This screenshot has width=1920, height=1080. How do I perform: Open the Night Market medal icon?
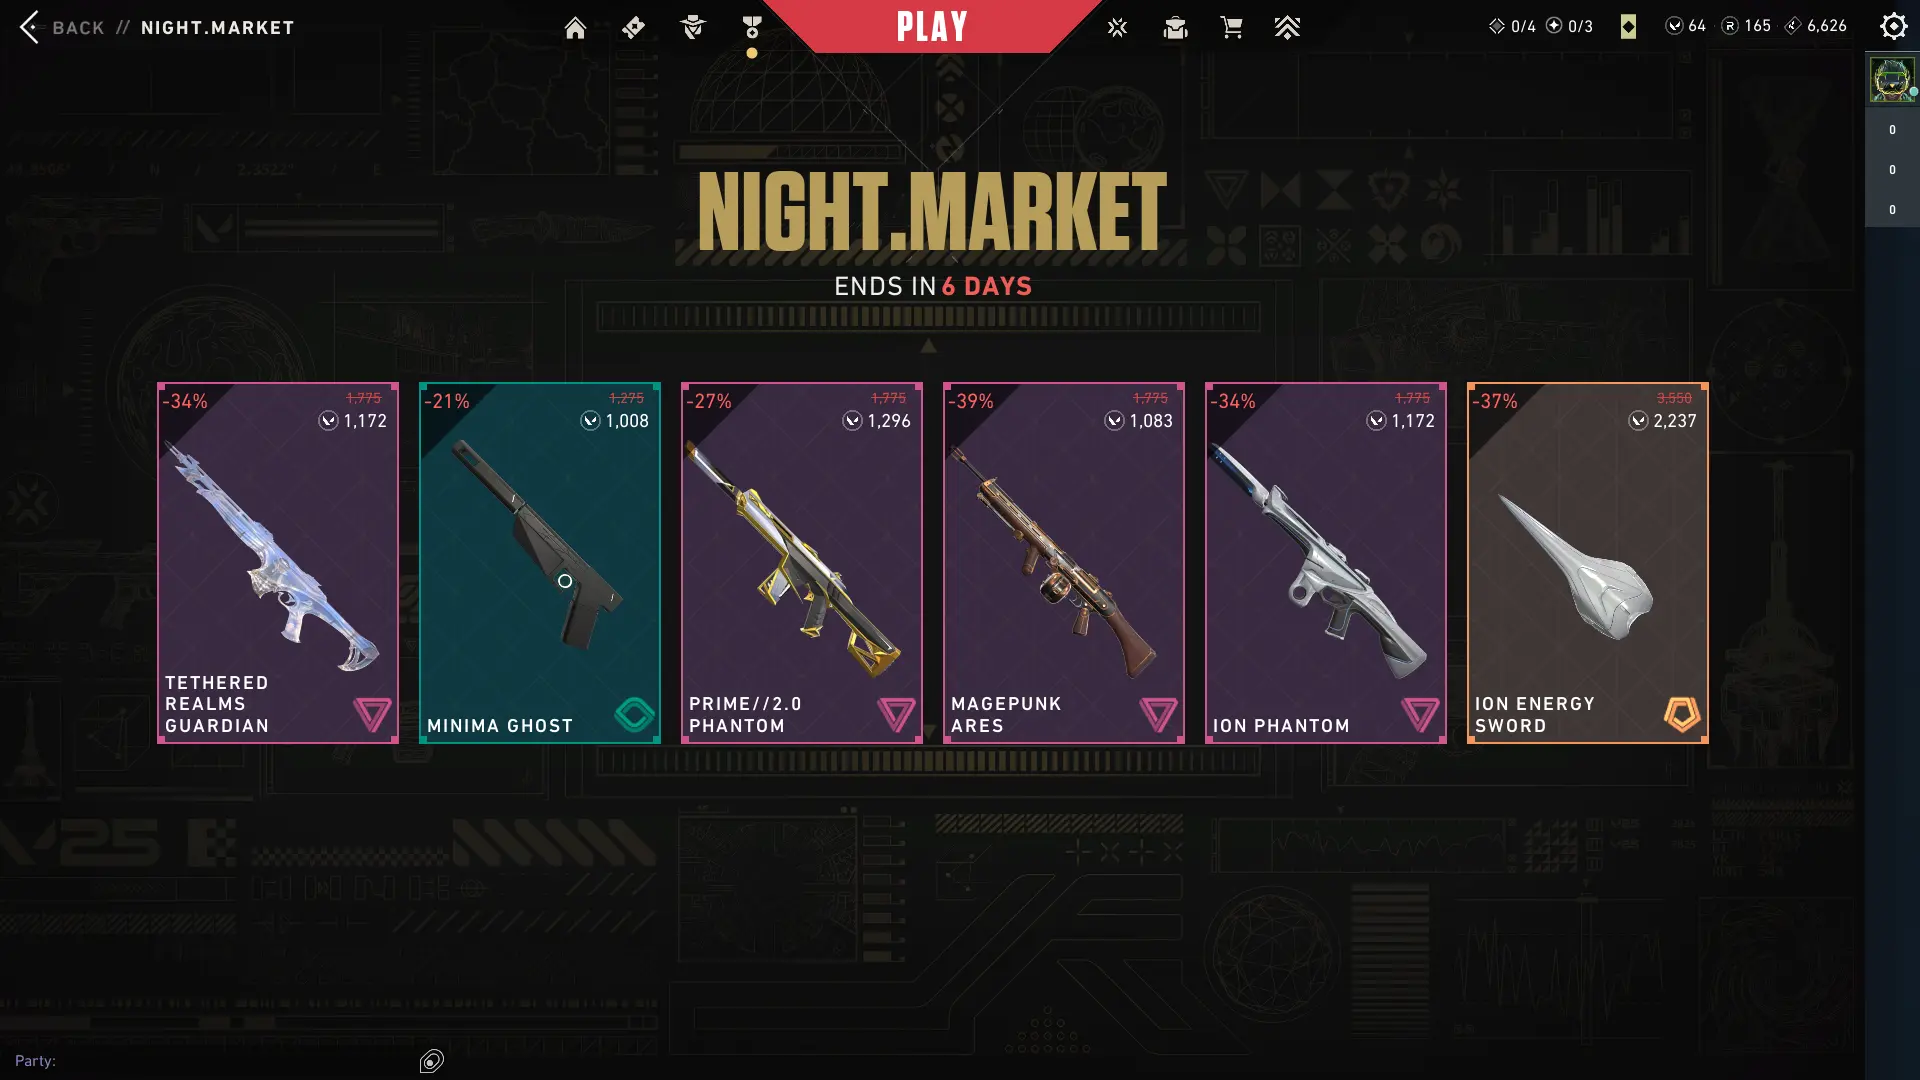coord(752,28)
